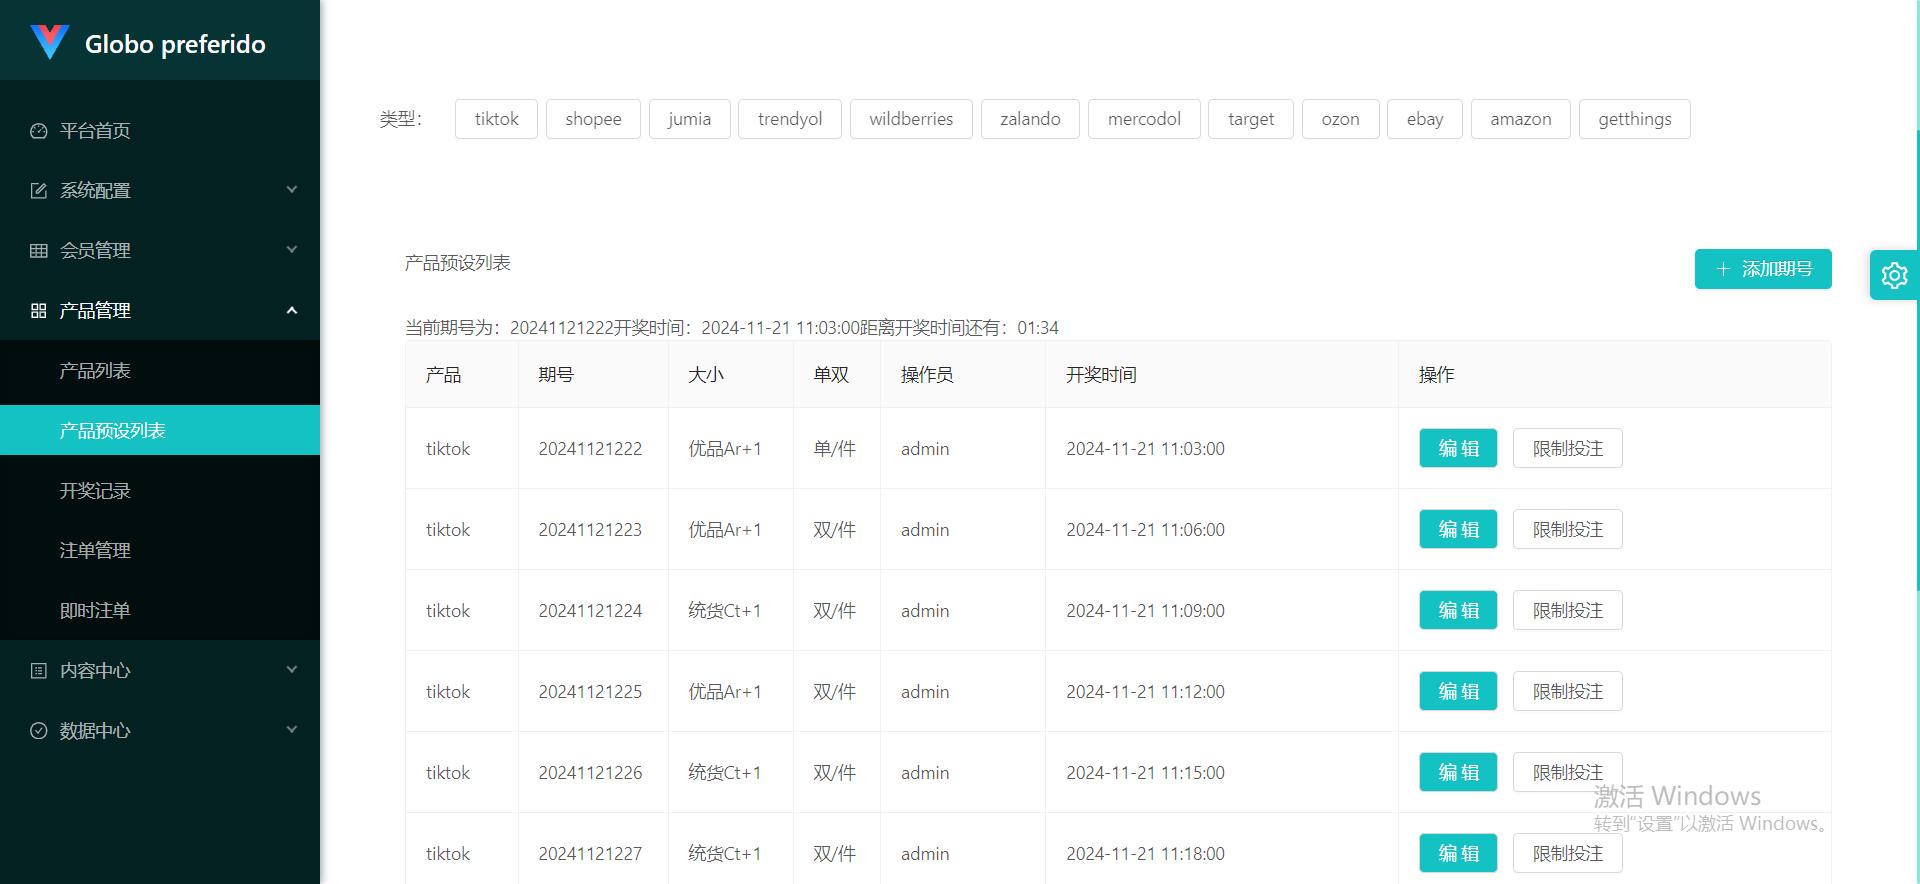
Task: Filter by target type
Action: (1251, 119)
